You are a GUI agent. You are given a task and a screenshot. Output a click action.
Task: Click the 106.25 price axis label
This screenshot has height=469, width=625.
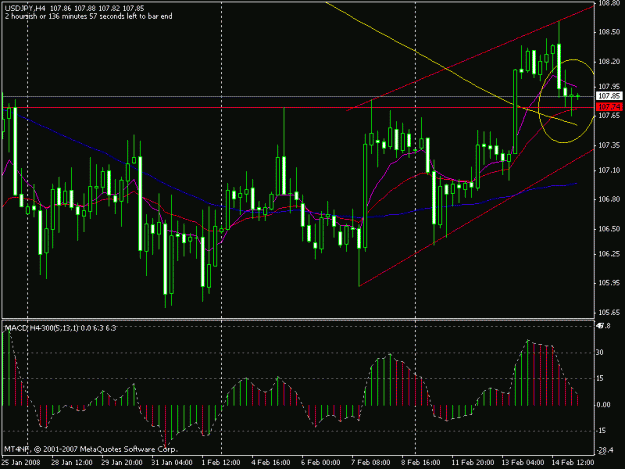(609, 254)
